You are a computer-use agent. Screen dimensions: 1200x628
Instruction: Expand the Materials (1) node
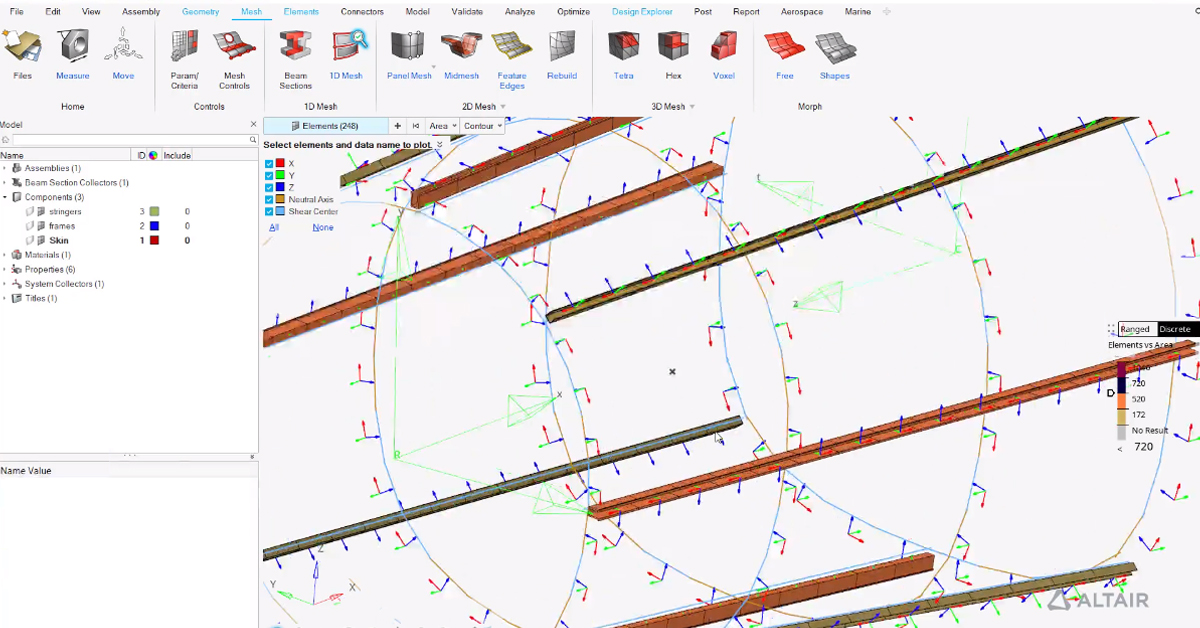pos(5,255)
